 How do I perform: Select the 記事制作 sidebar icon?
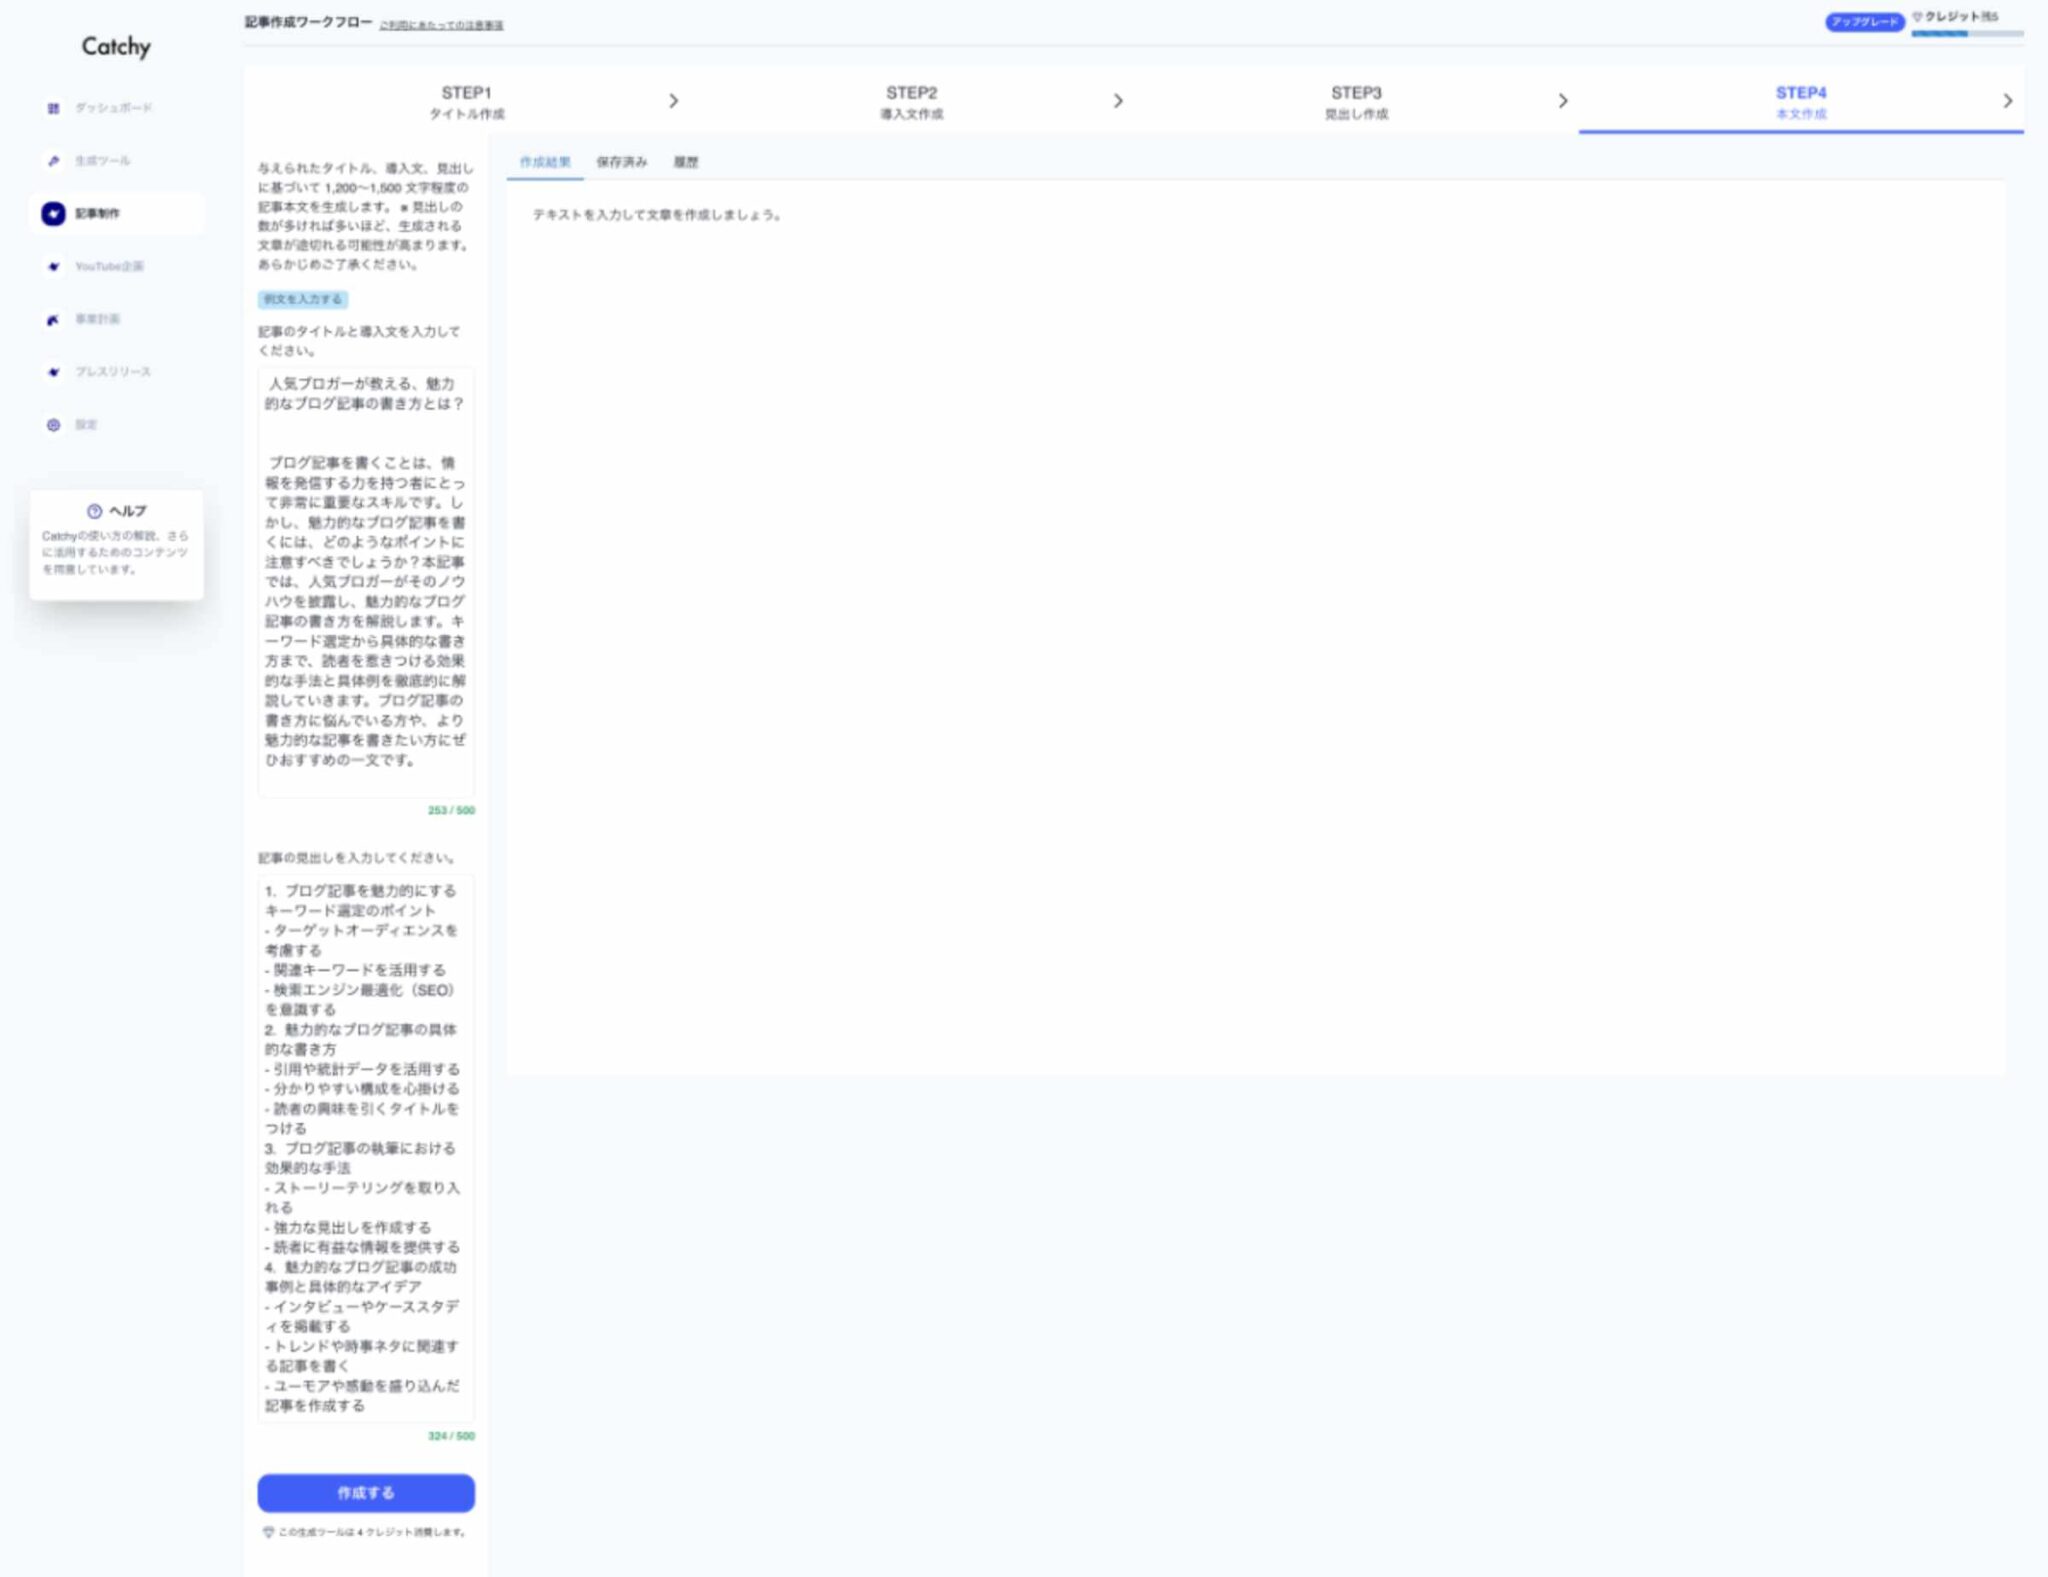53,213
